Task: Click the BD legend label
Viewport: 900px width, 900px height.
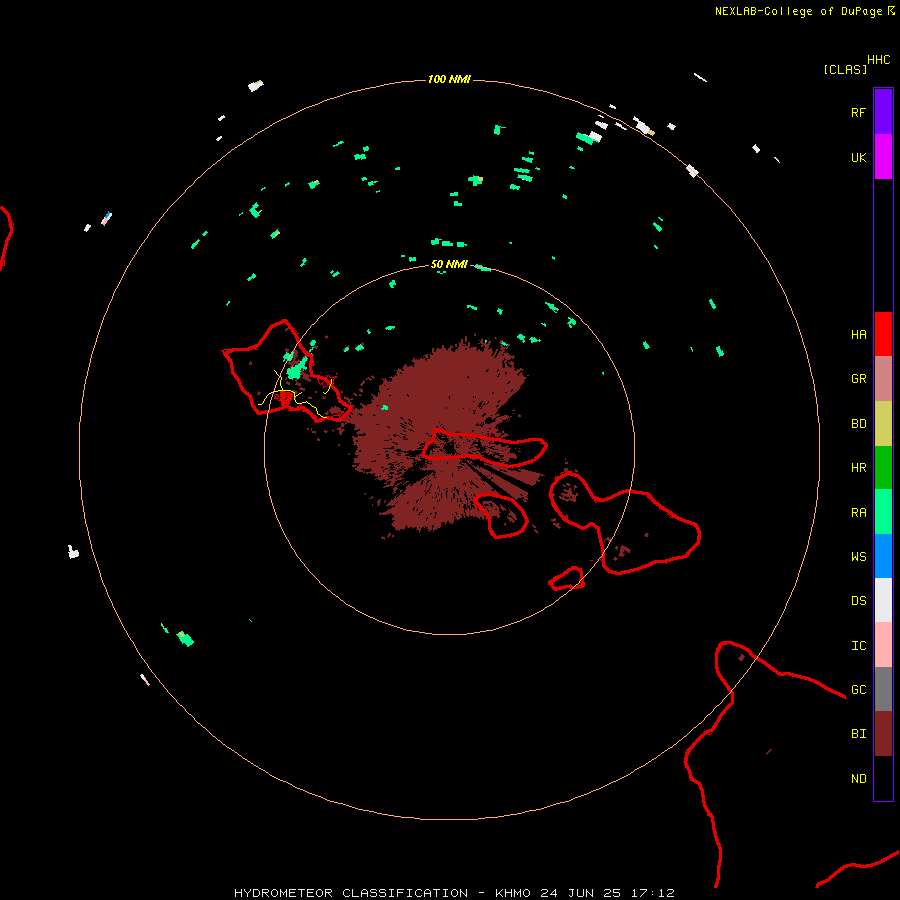Action: 858,424
